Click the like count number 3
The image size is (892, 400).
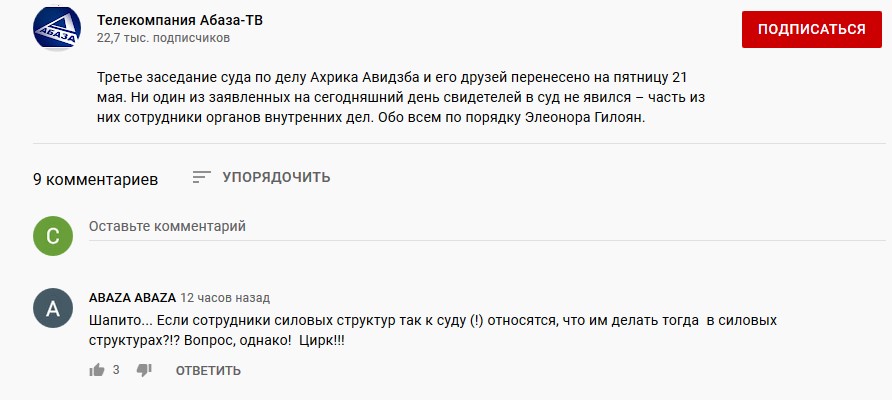point(116,370)
